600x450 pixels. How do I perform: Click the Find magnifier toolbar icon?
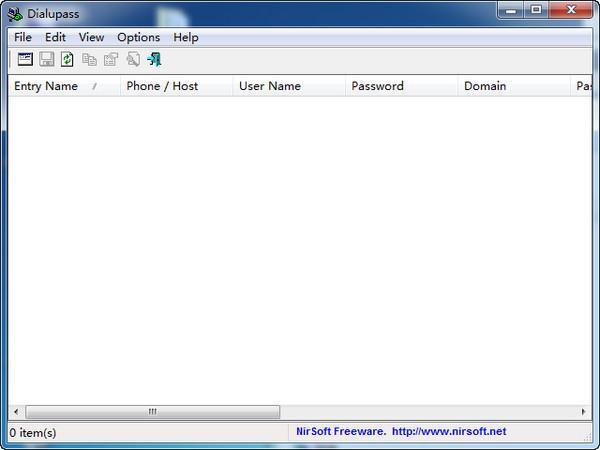point(133,59)
